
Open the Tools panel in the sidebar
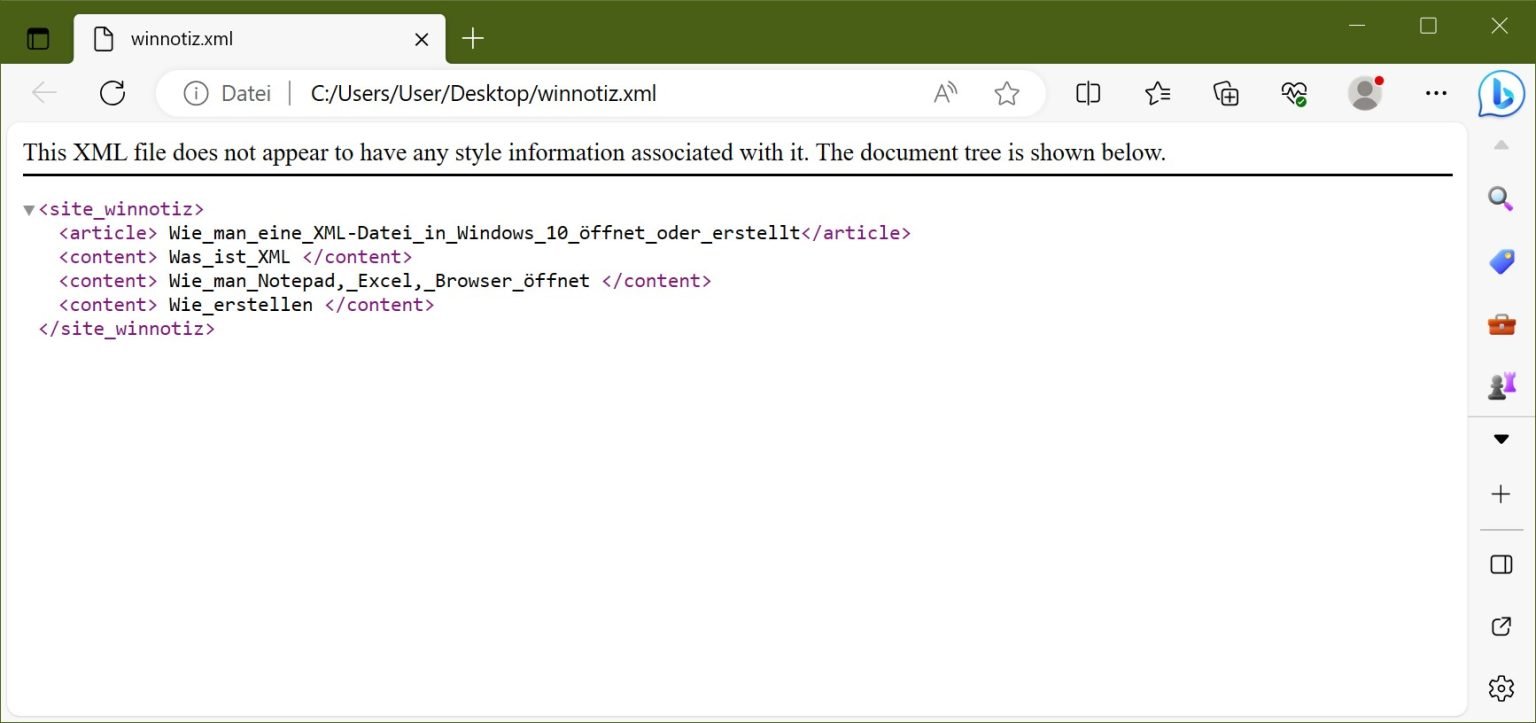point(1500,324)
